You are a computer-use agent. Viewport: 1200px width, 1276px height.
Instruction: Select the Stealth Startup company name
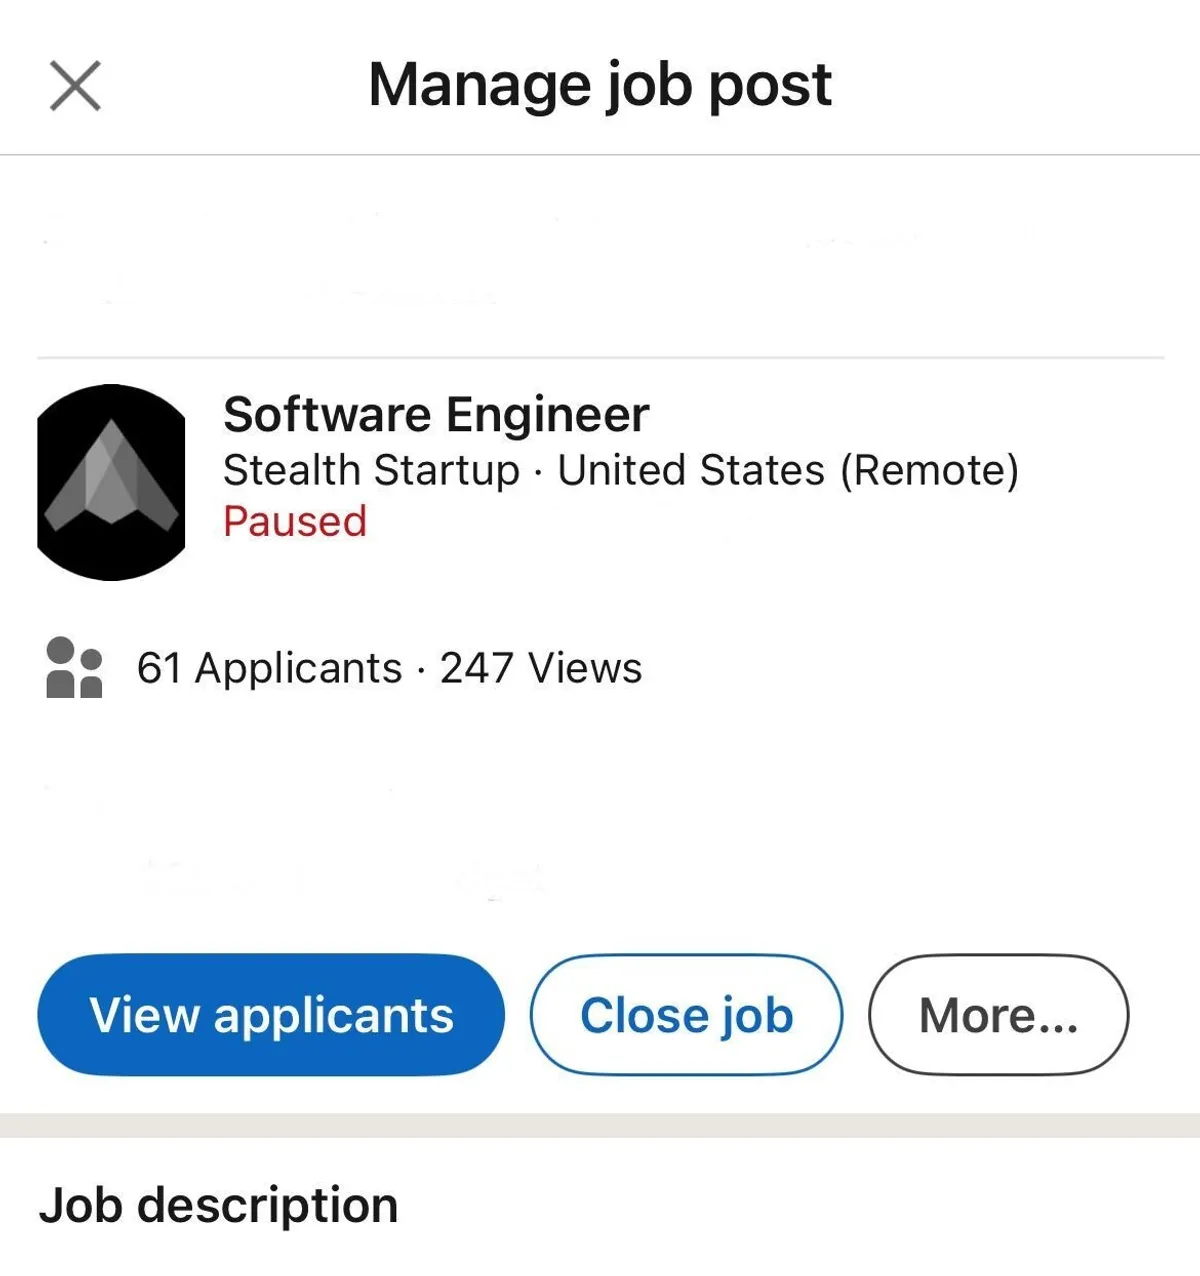(x=371, y=470)
